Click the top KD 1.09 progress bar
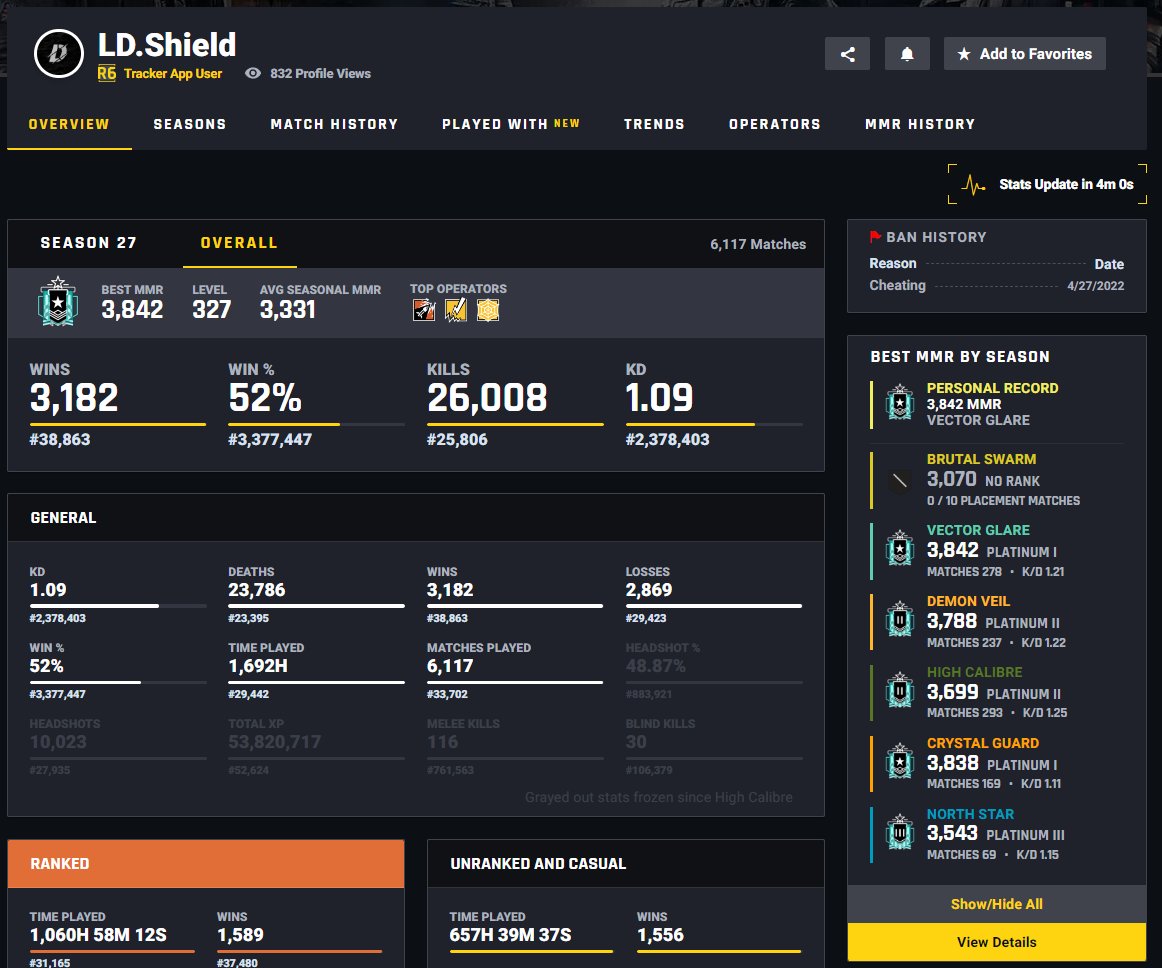The image size is (1162, 968). (714, 425)
